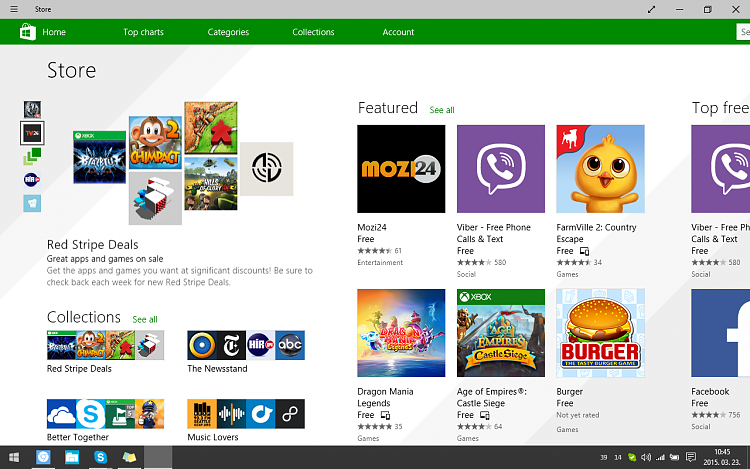Open the Windows Start button
This screenshot has height=469, width=750.
point(14,458)
